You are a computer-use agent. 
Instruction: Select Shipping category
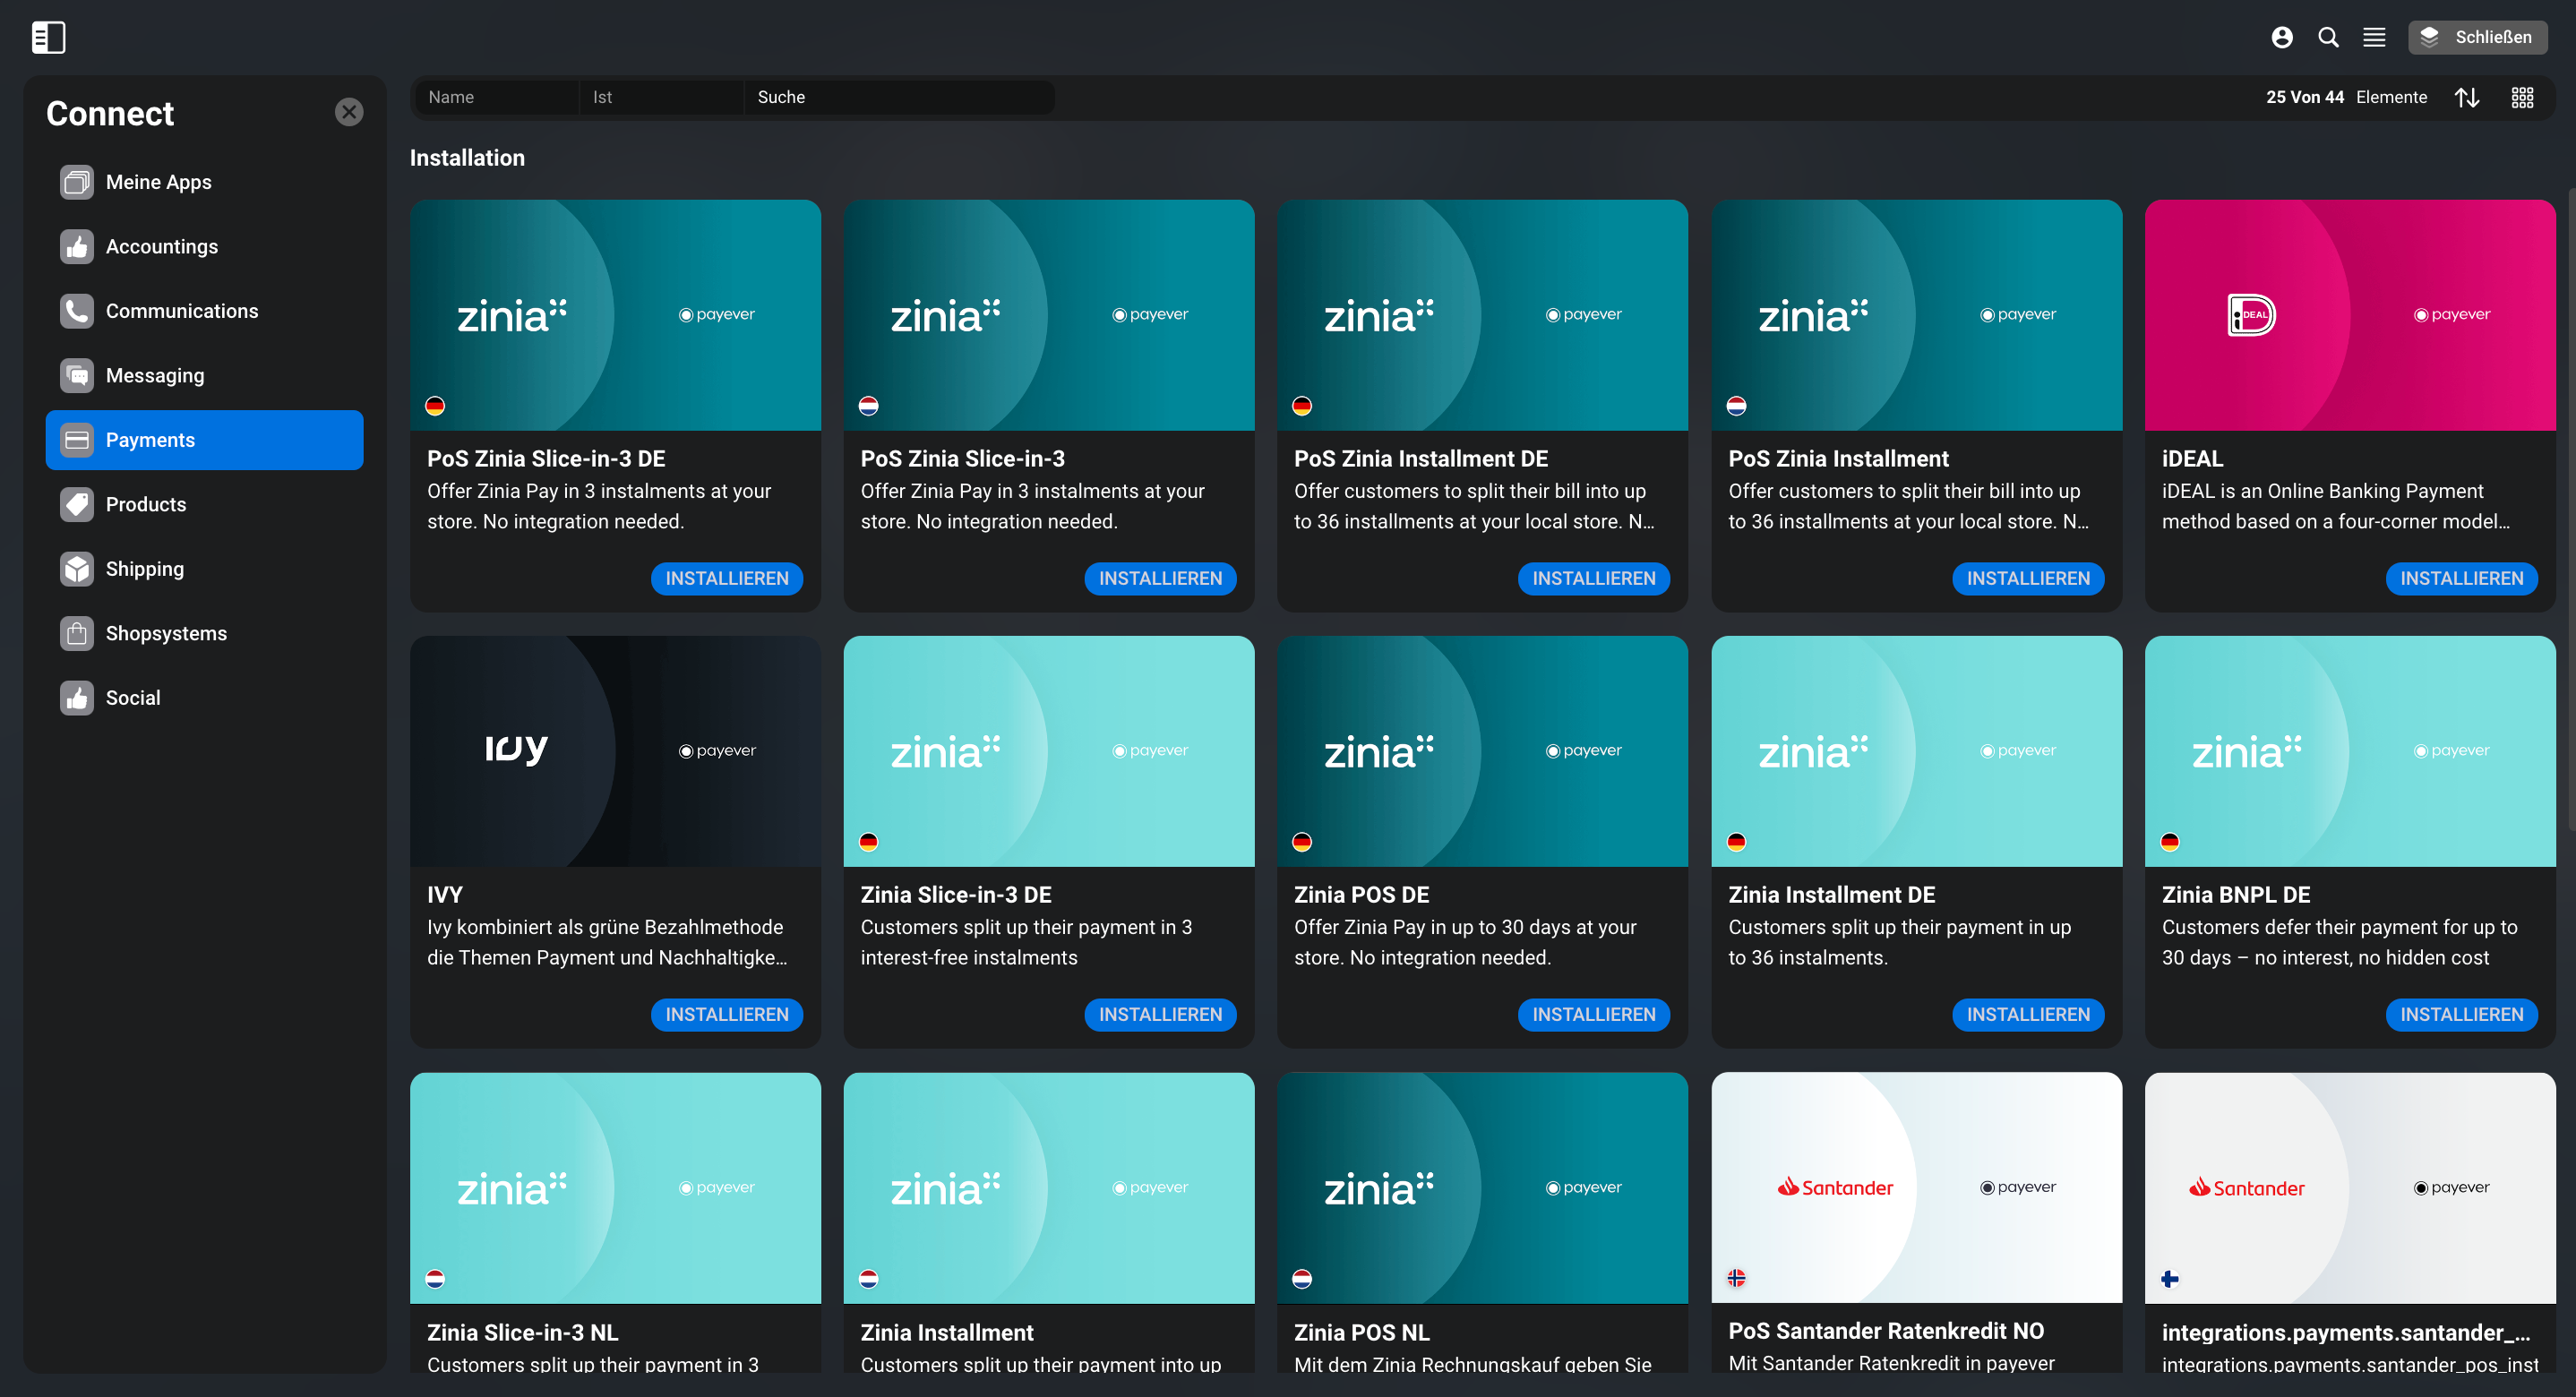point(204,569)
